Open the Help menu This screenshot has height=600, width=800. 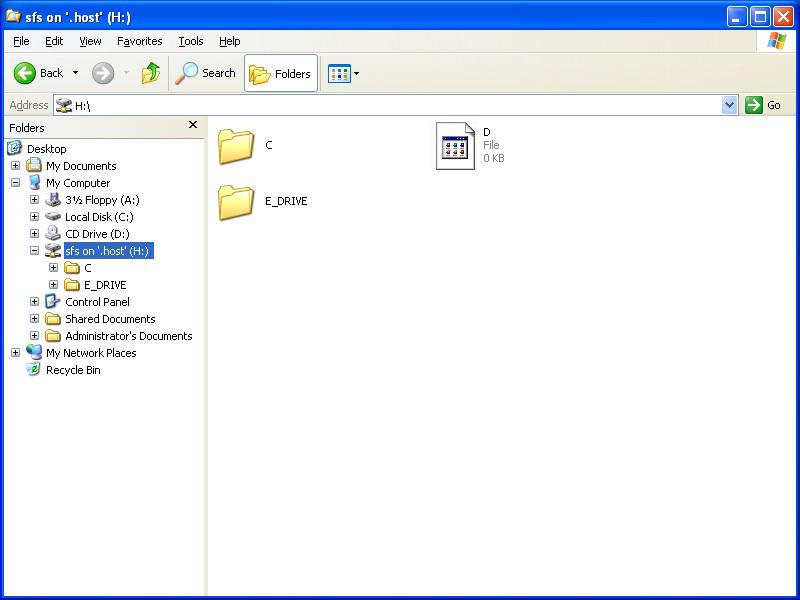pyautogui.click(x=230, y=41)
